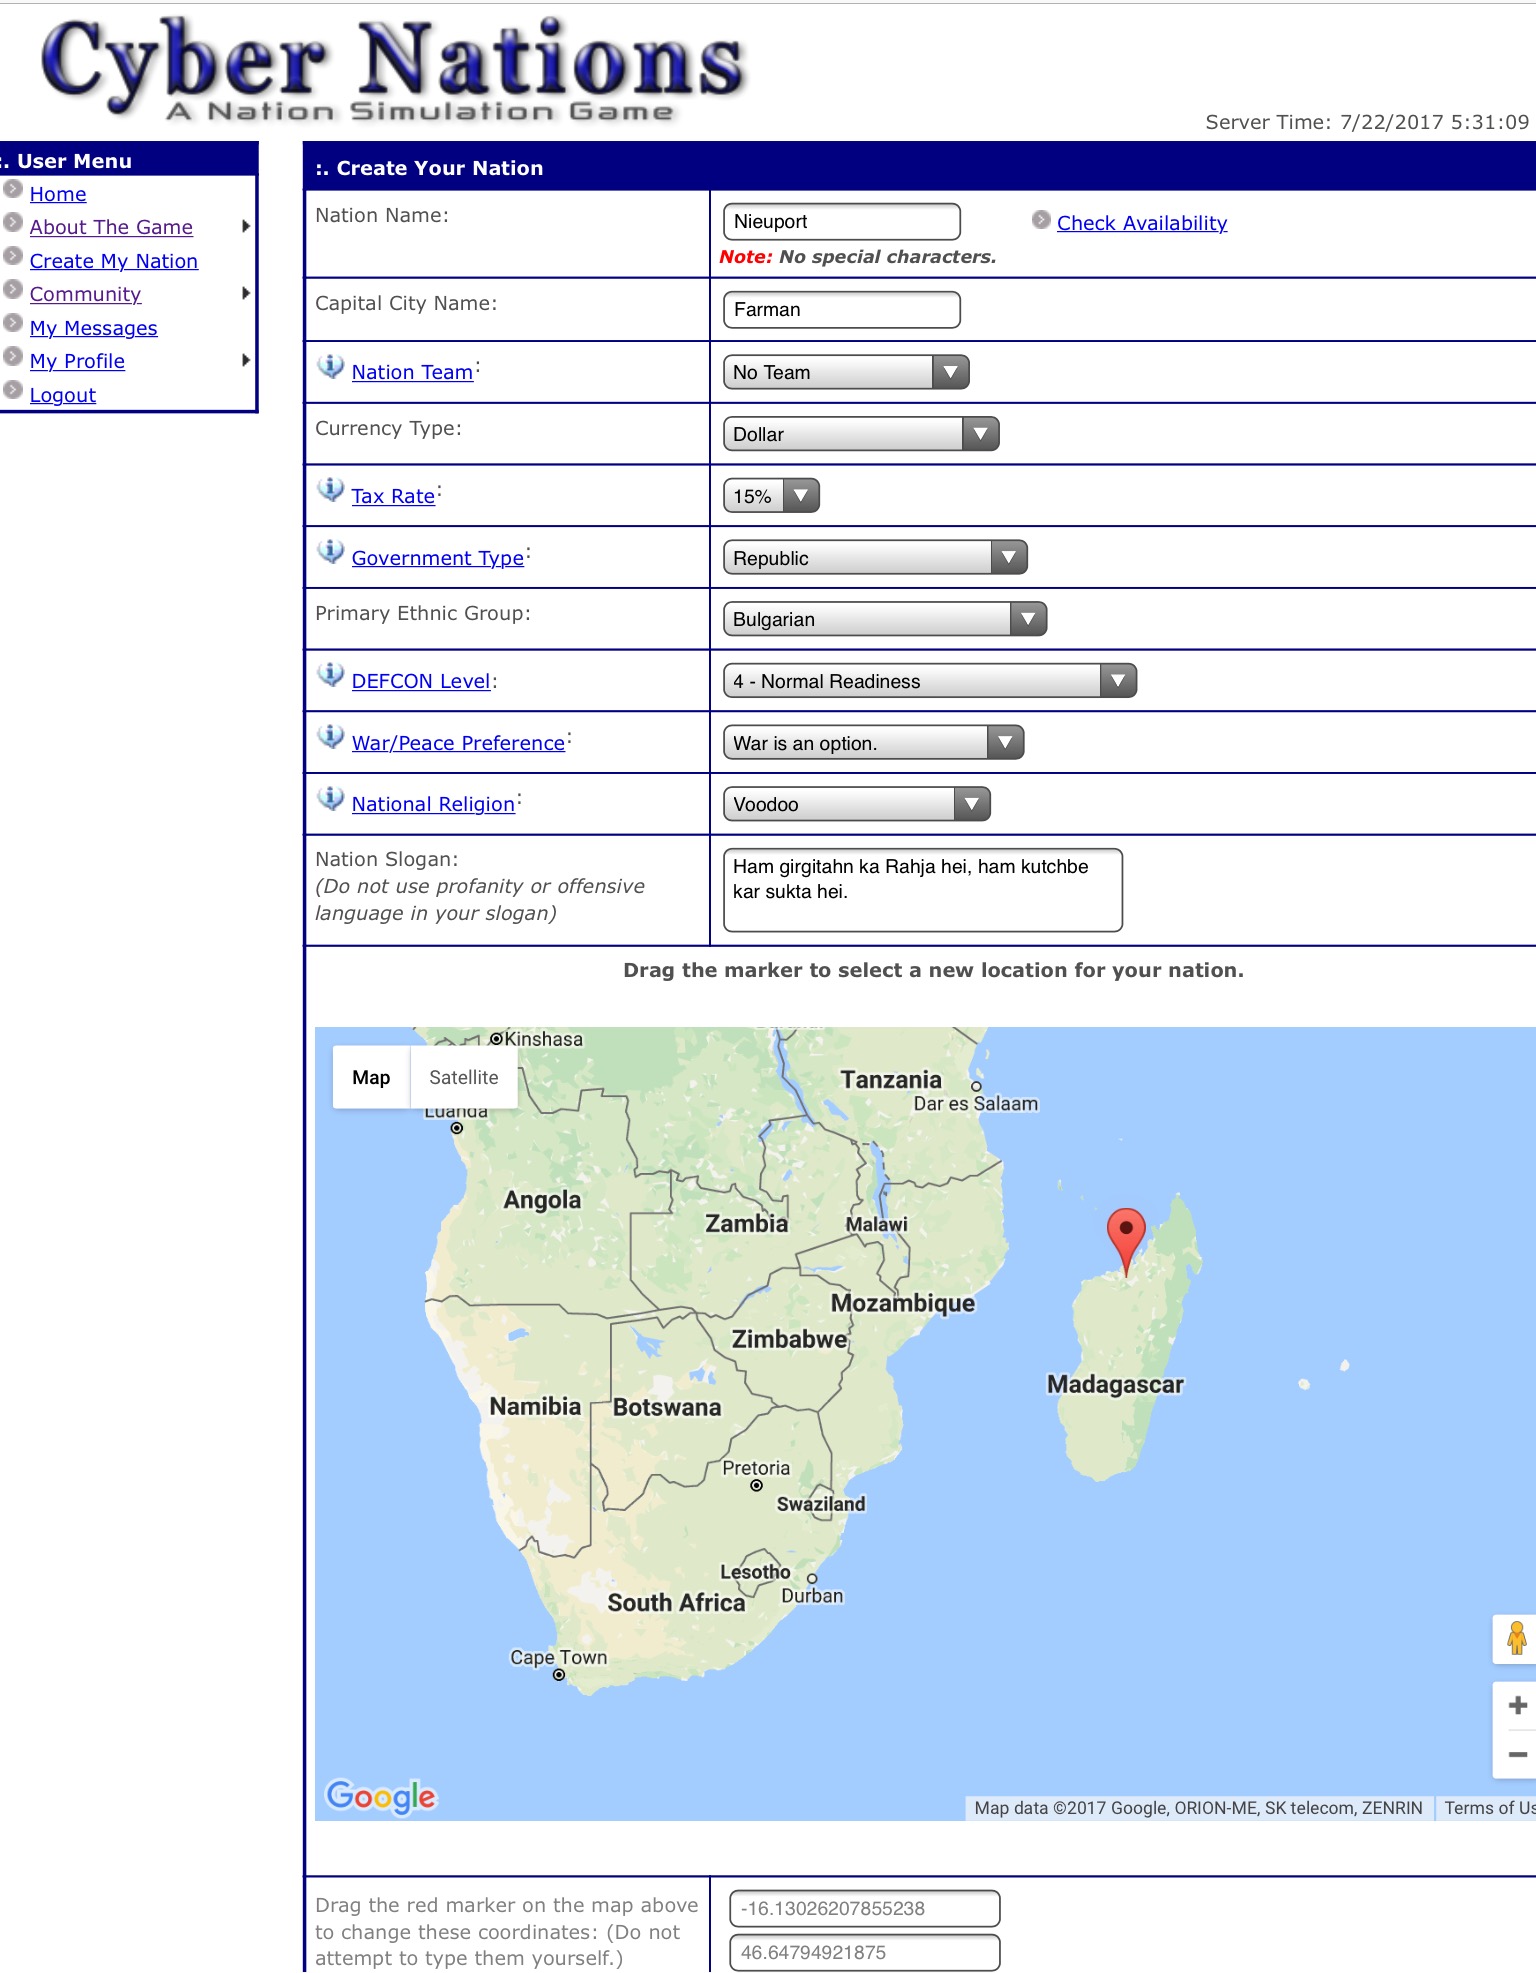Open the Currency Type dropdown
Viewport: 1536px width, 1973px height.
tap(861, 434)
